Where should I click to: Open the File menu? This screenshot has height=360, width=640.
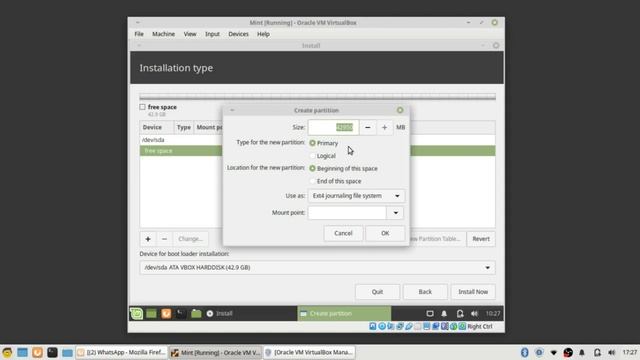(139, 34)
